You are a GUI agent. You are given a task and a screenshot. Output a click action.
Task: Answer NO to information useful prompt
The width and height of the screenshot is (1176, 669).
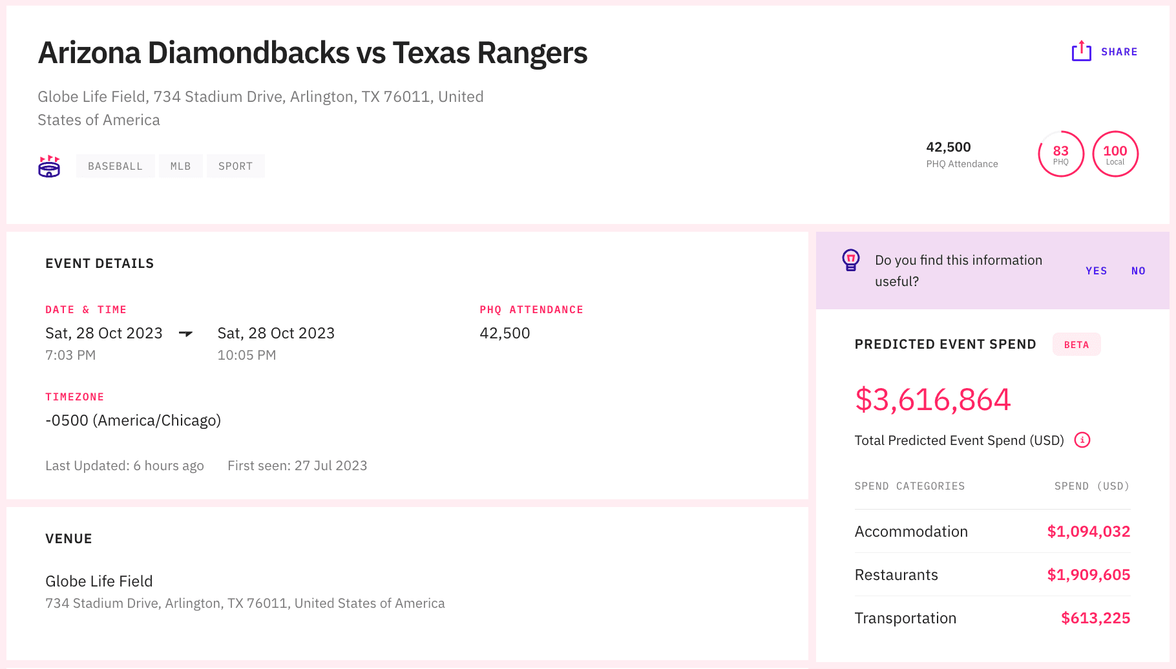1138,271
